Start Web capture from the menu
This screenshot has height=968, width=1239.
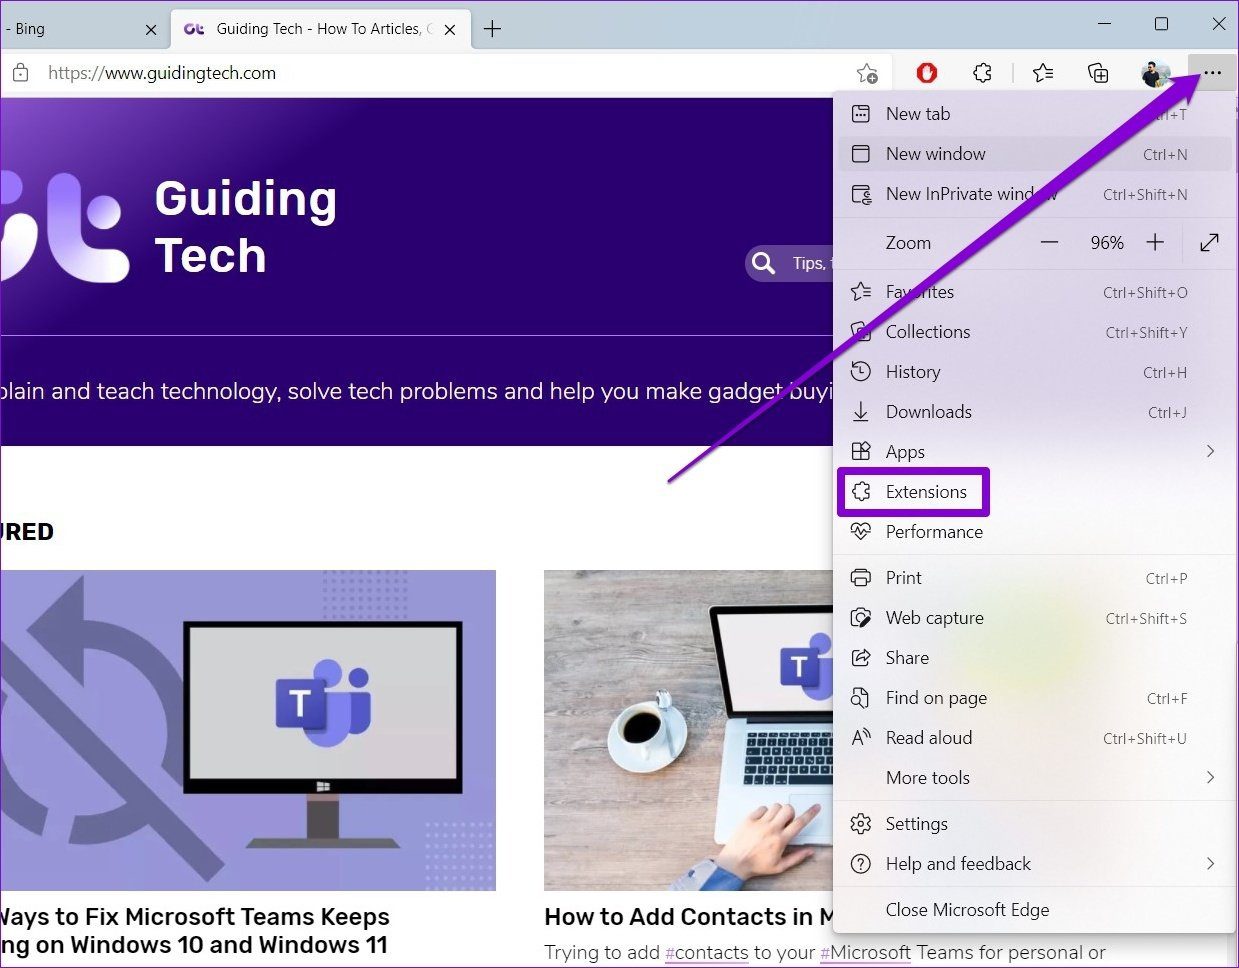coord(1035,618)
